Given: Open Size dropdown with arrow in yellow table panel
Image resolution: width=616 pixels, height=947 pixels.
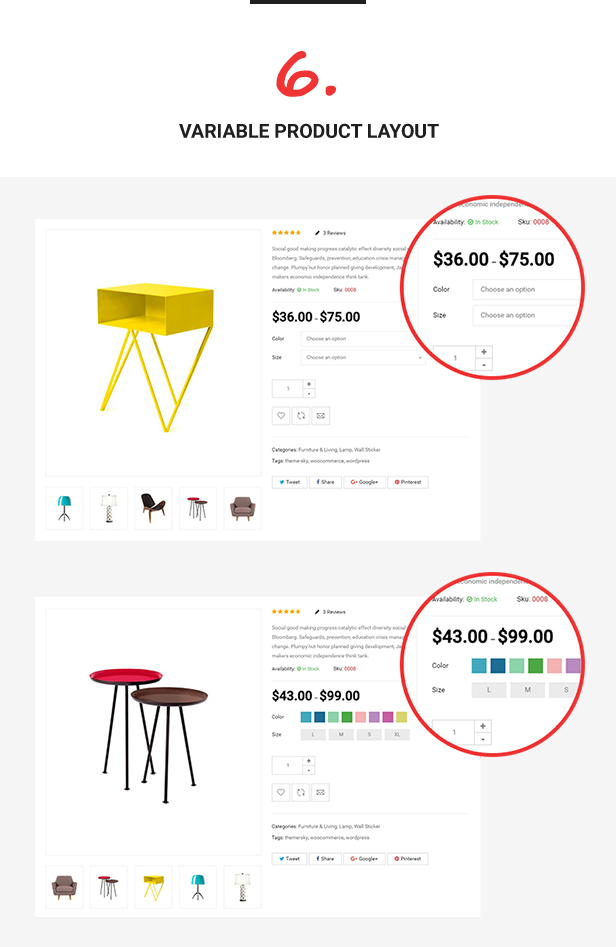Looking at the screenshot, I should click(363, 358).
